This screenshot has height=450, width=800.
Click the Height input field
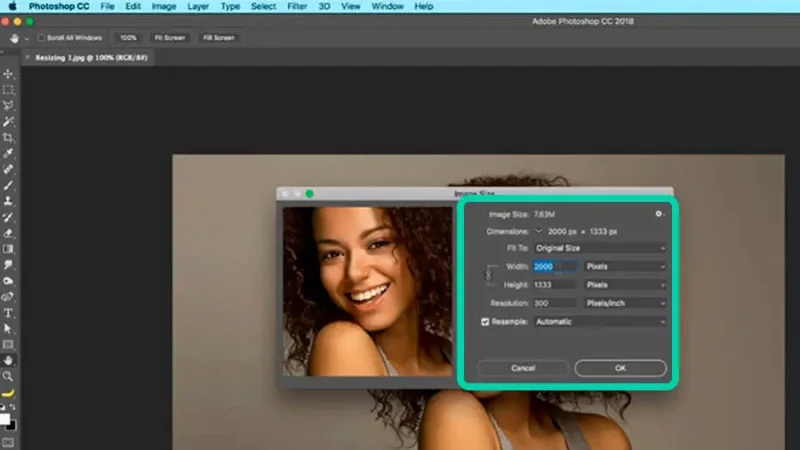556,285
